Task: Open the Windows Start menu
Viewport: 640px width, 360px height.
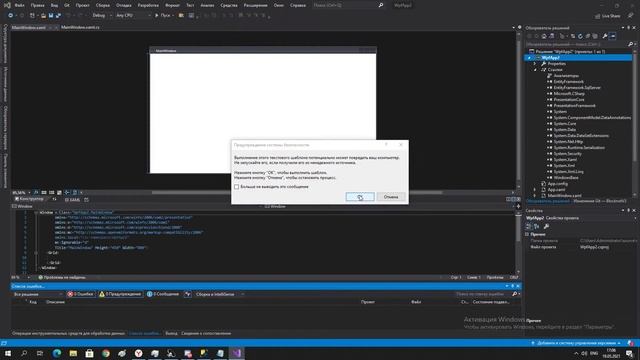Action: click(8, 353)
